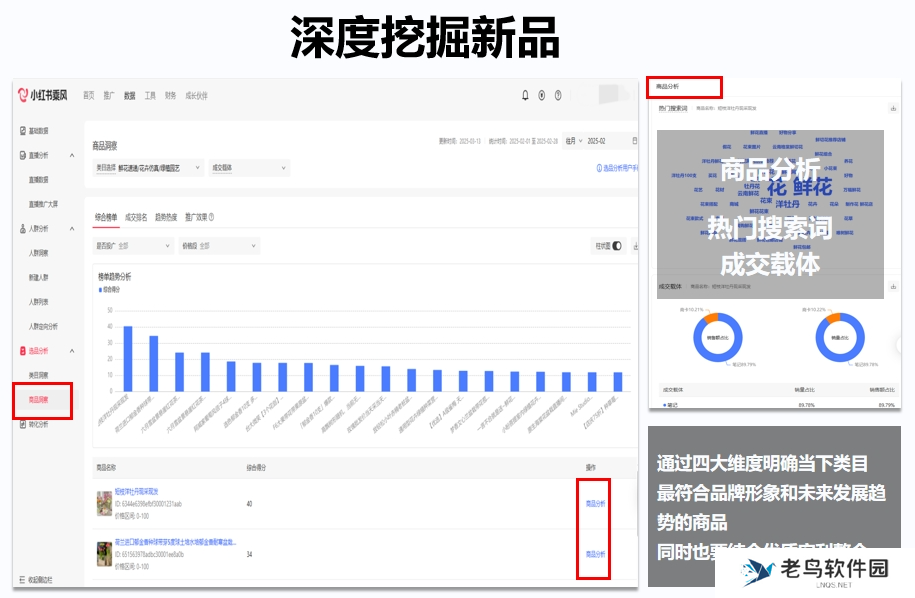915x598 pixels.
Task: Open 人群列表 in sidebar
Action: point(39,302)
